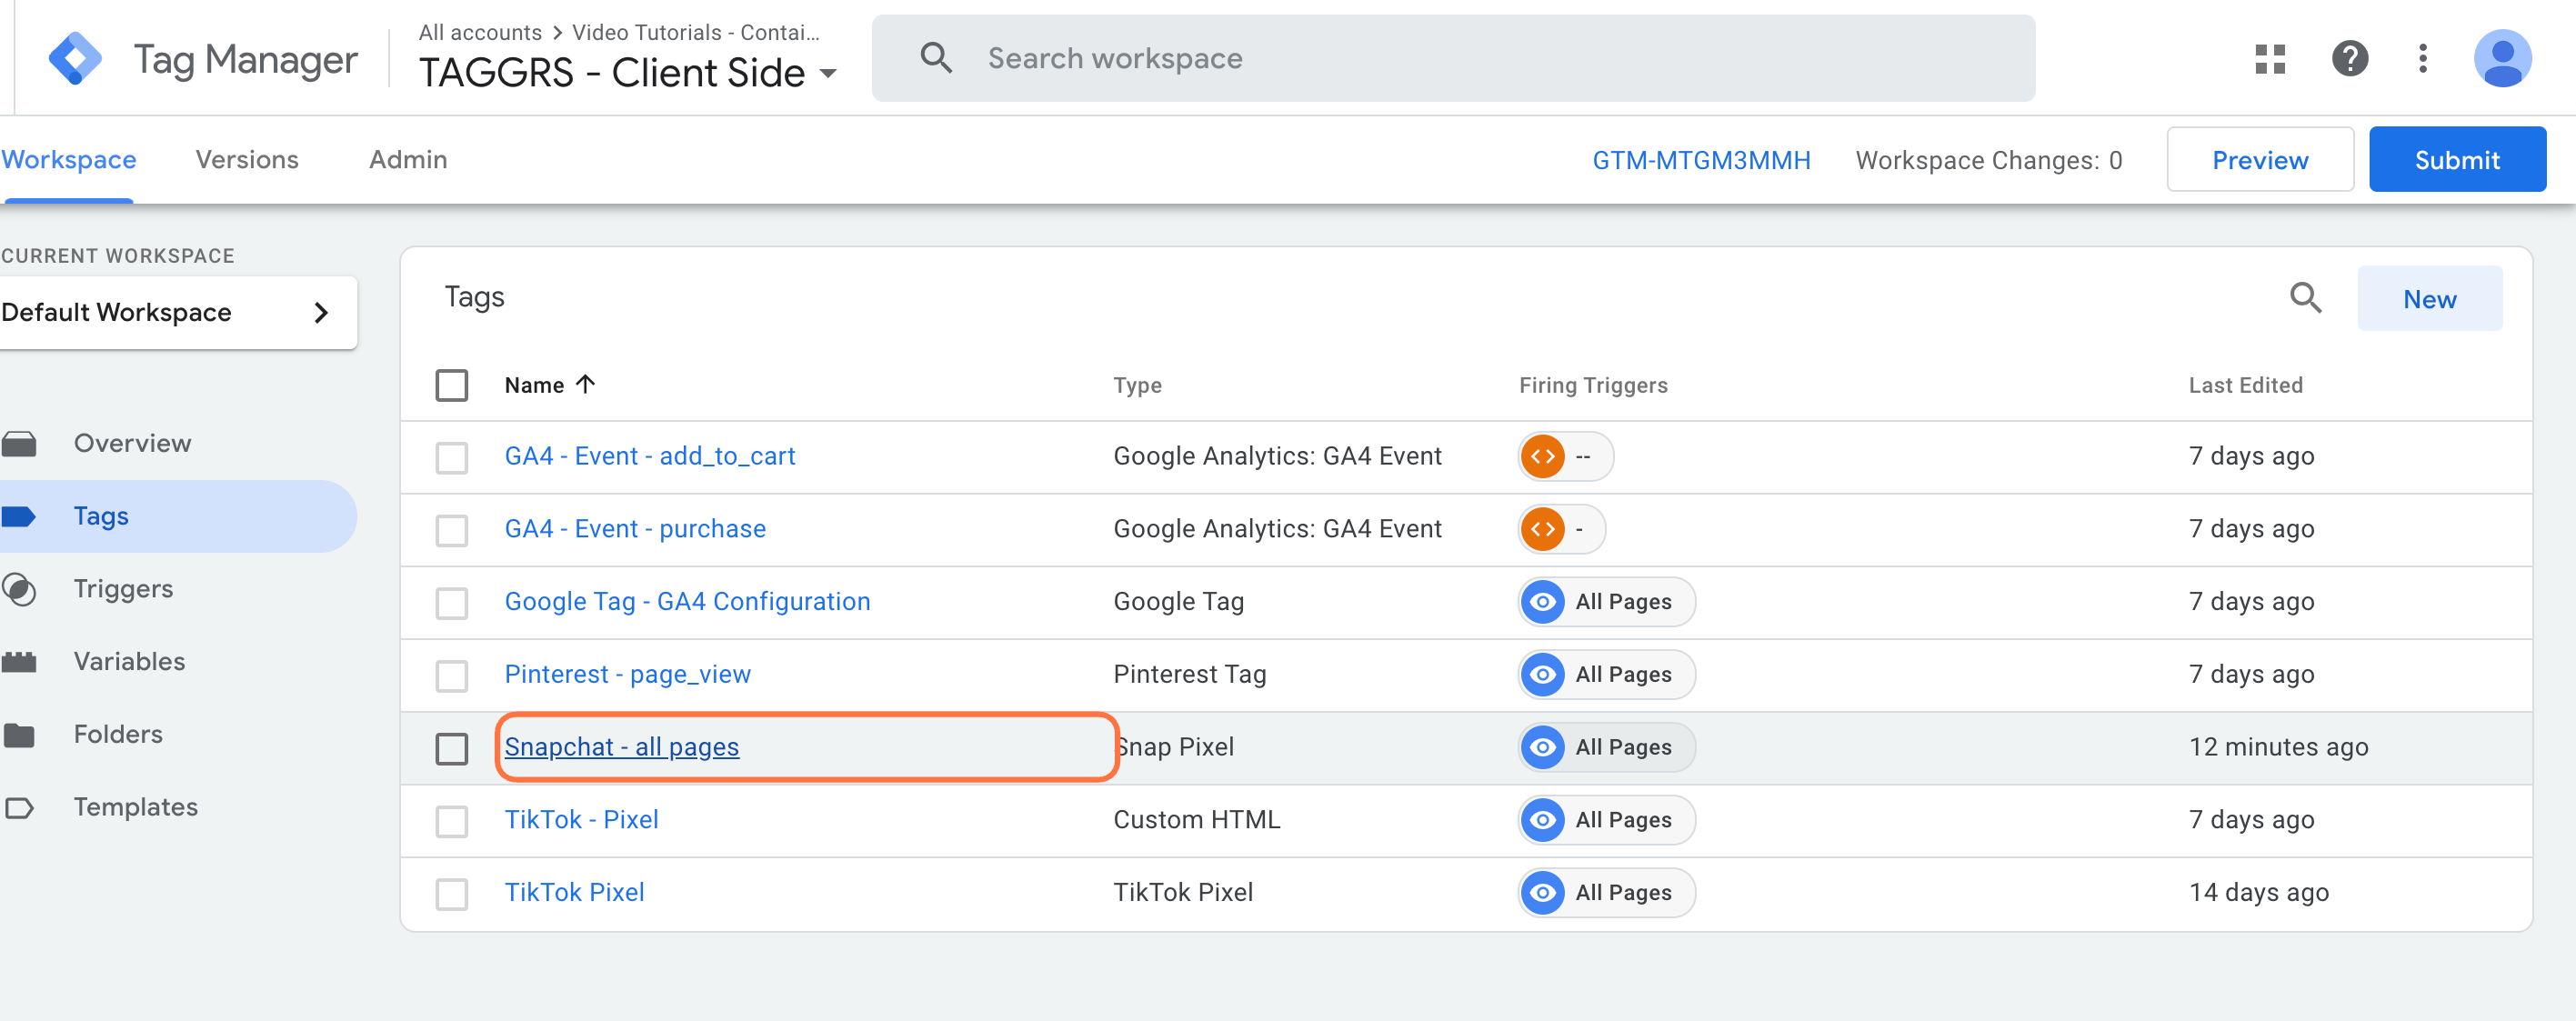
Task: Switch to the Workspace tab
Action: pos(68,160)
